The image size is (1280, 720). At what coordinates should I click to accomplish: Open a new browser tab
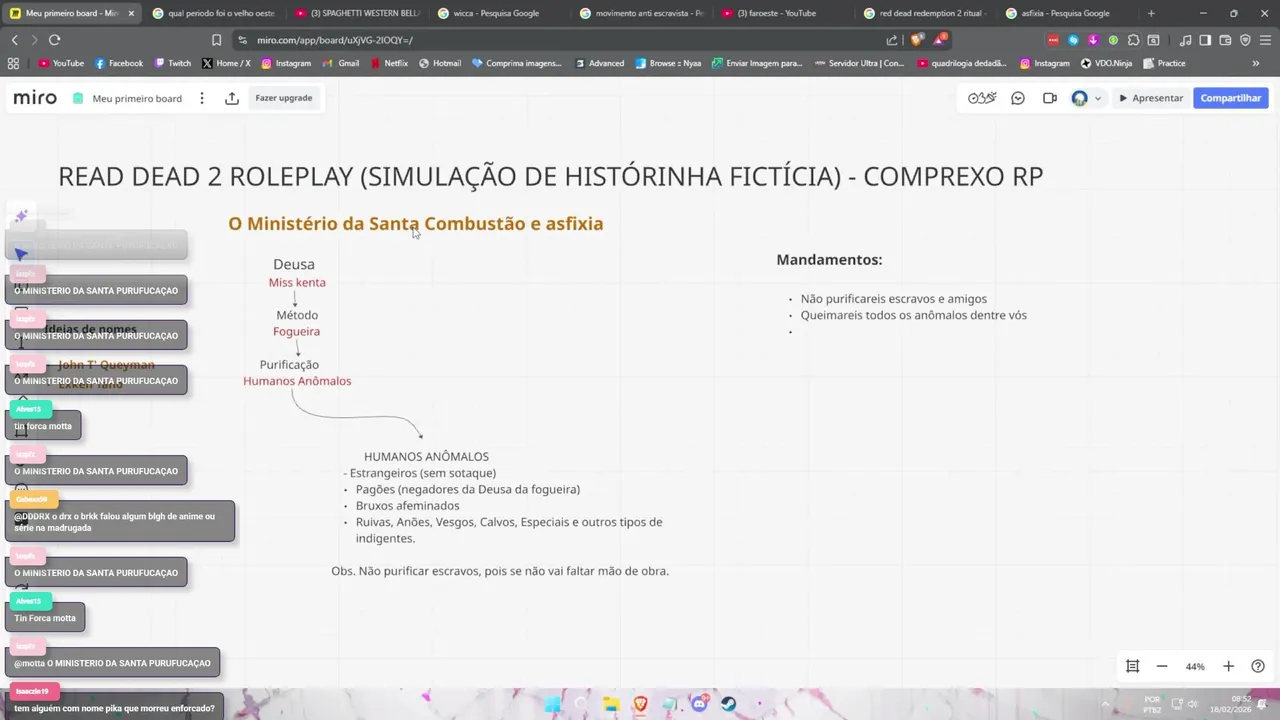[1151, 13]
